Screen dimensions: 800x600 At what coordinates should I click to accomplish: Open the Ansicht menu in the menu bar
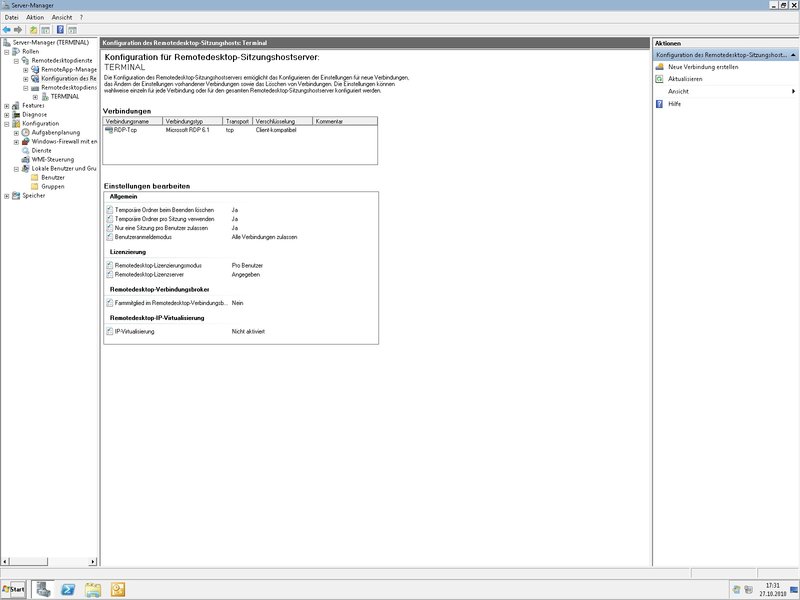point(62,17)
